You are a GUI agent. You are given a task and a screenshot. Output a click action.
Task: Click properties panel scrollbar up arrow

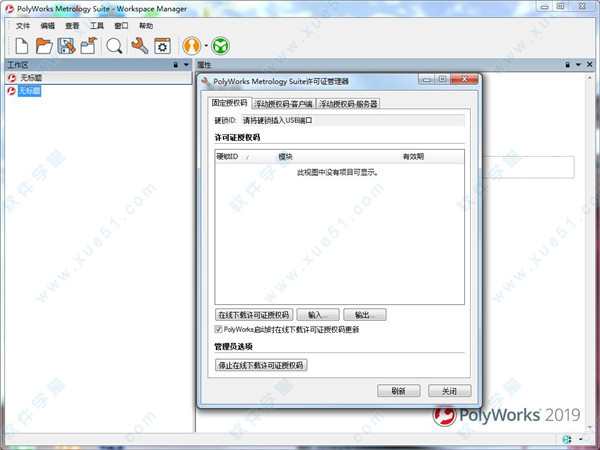(x=590, y=78)
